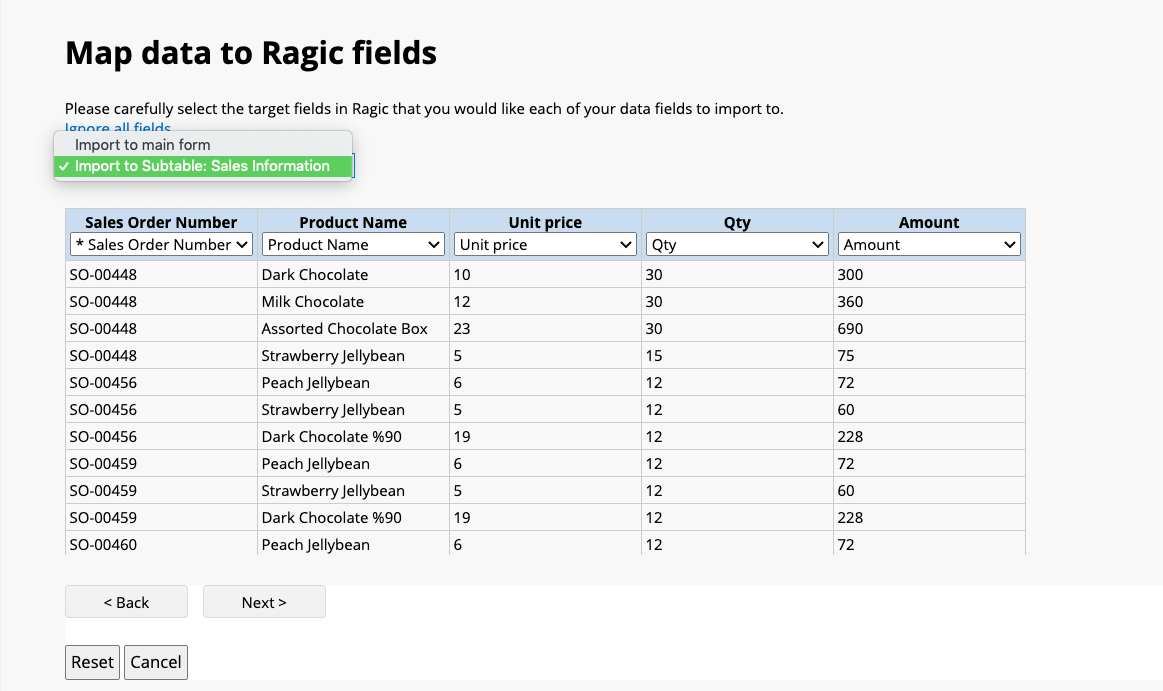Click the unit price value 10

point(462,274)
